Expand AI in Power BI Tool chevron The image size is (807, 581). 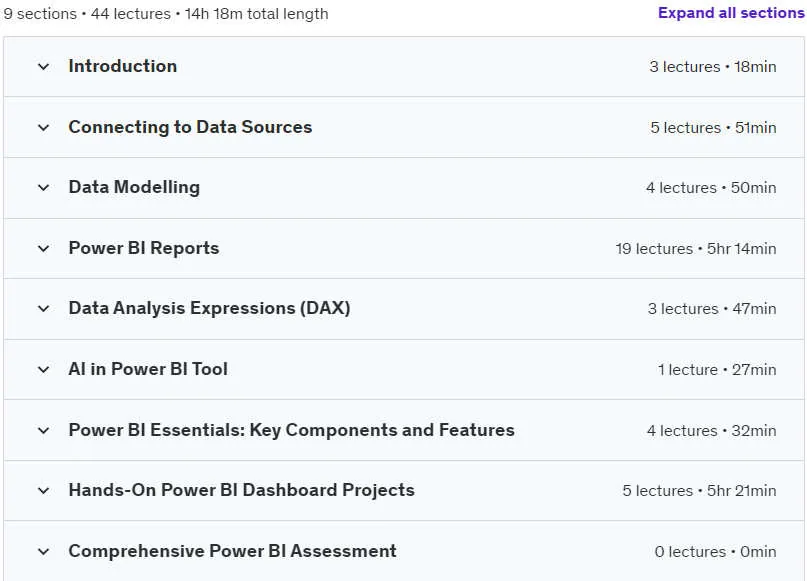(x=44, y=369)
